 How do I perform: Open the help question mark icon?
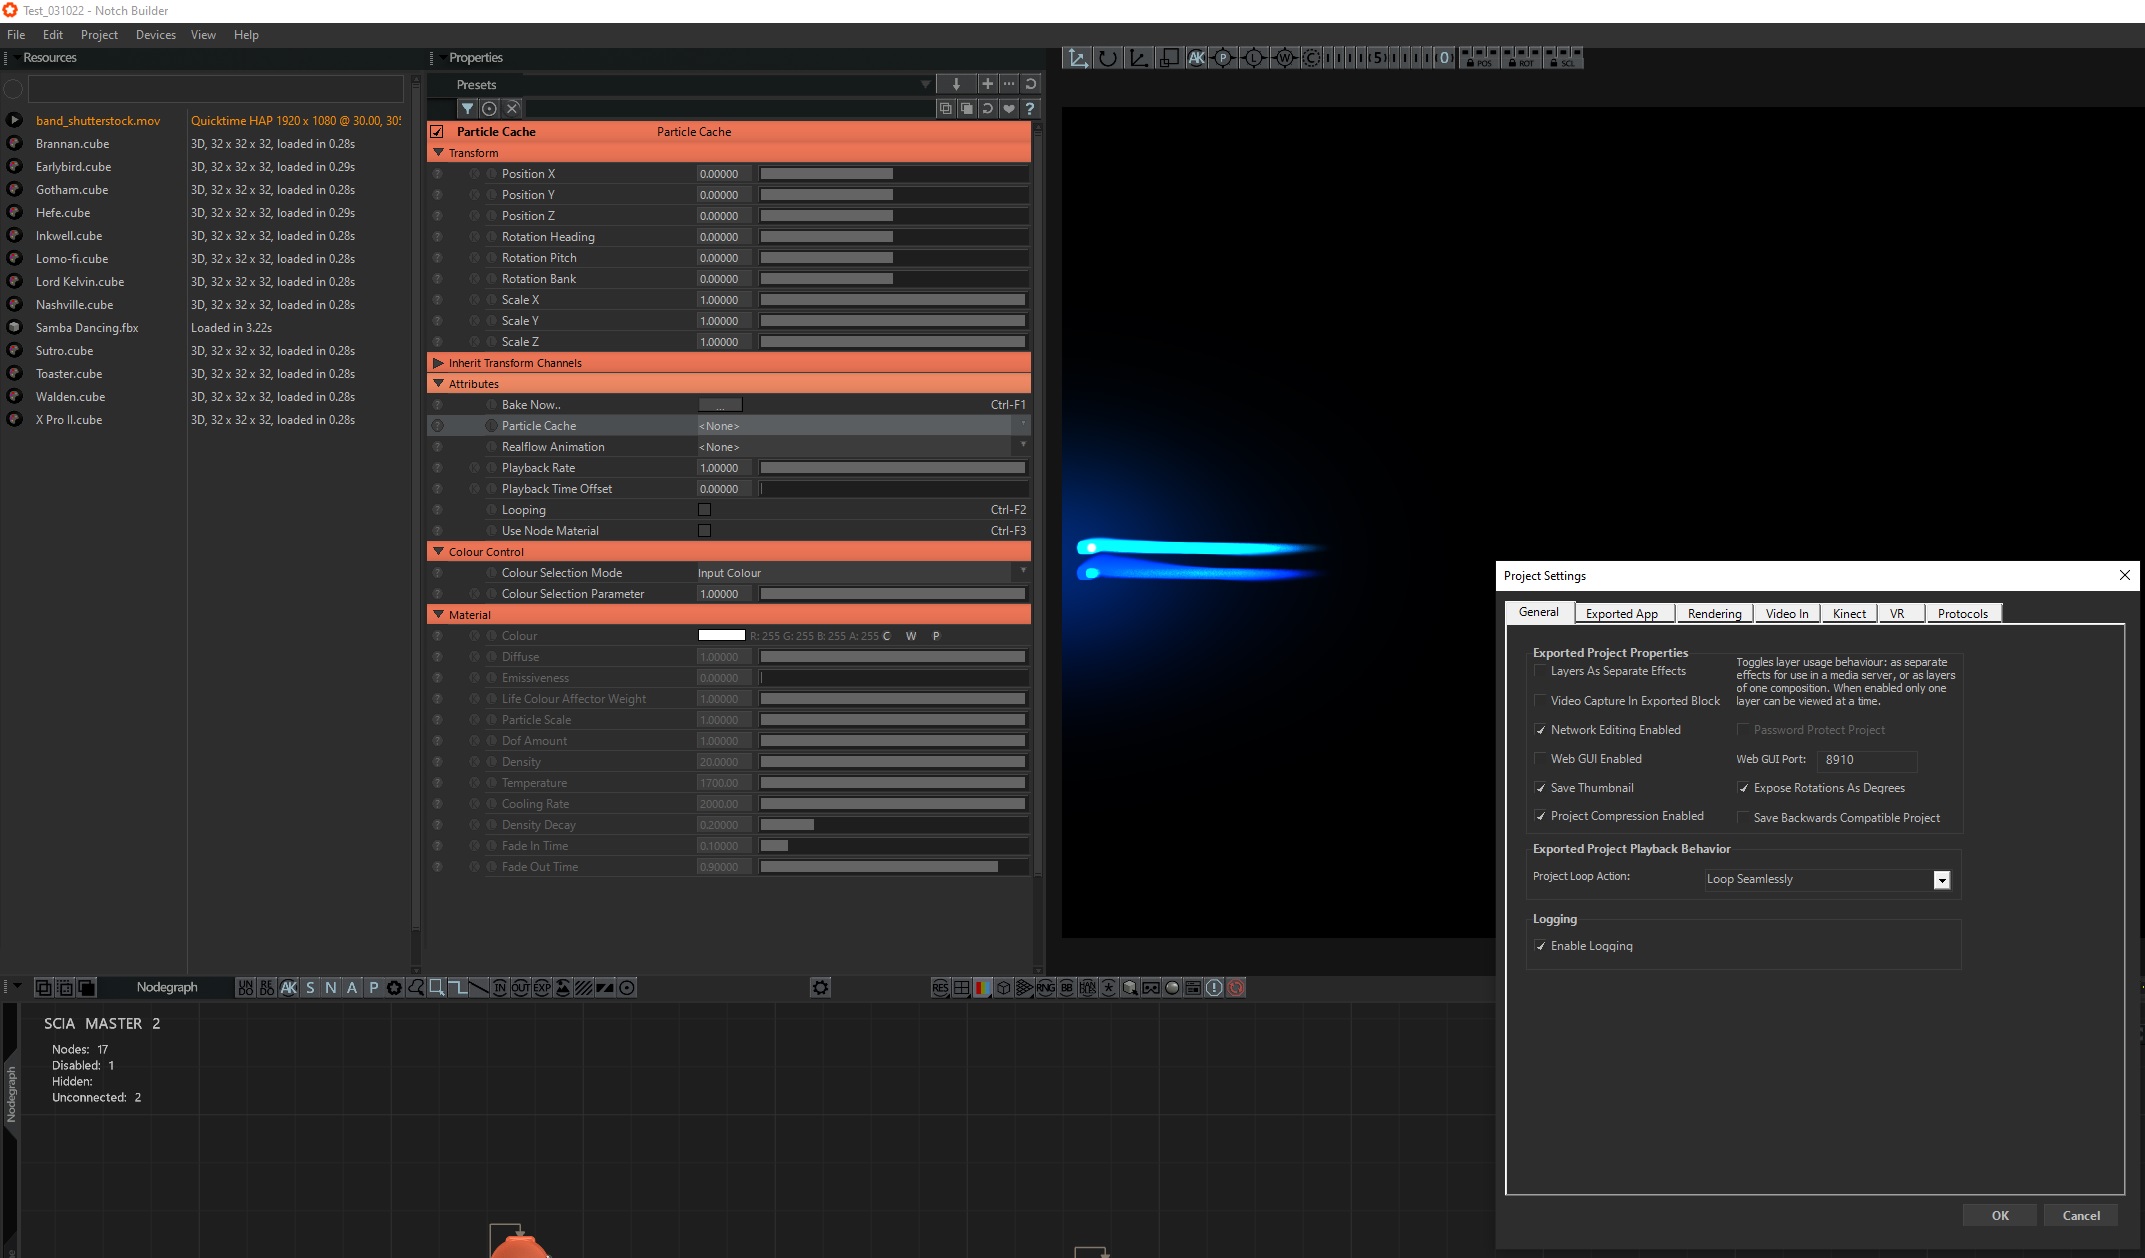pos(1030,109)
